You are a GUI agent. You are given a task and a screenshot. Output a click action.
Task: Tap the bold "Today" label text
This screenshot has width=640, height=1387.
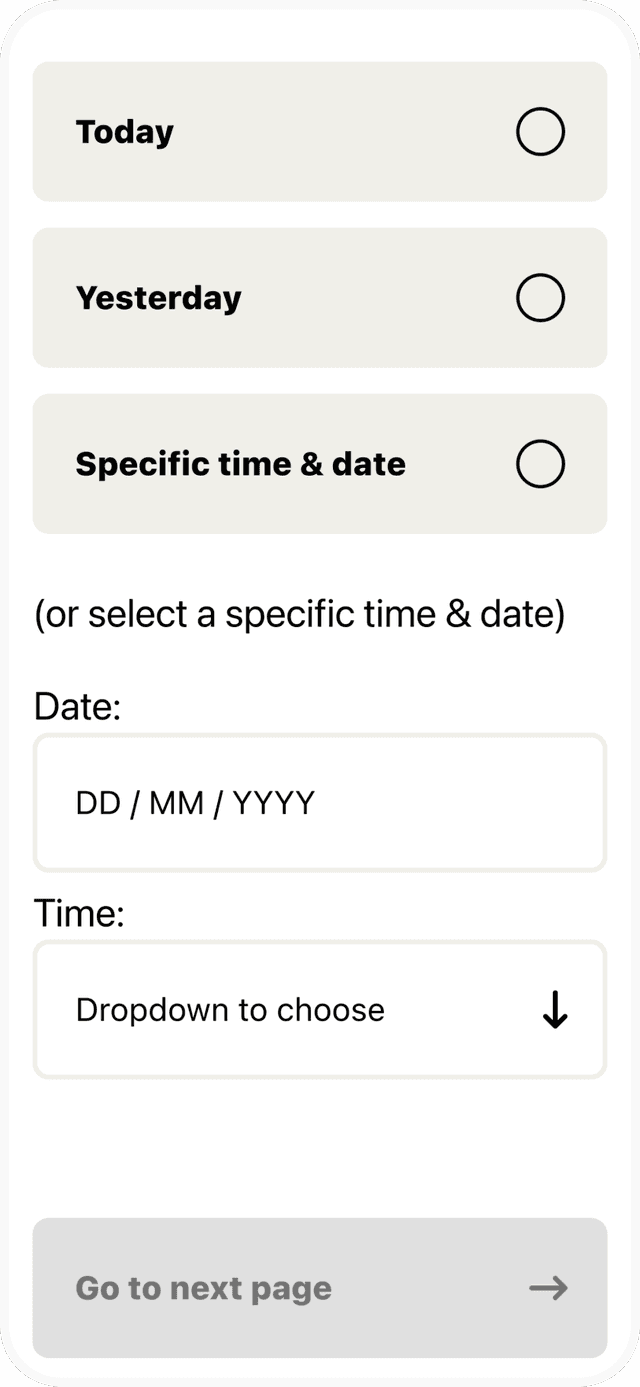pyautogui.click(x=125, y=132)
